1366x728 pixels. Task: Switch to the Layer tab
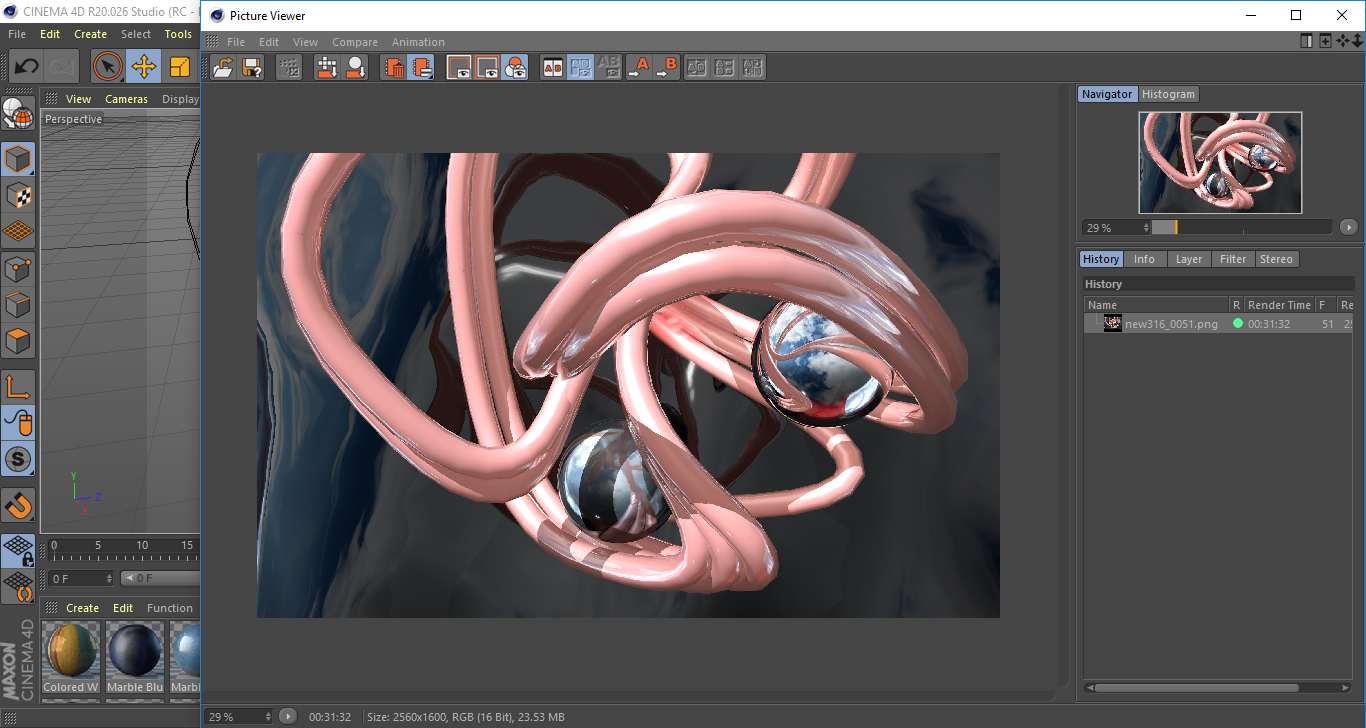(1189, 259)
